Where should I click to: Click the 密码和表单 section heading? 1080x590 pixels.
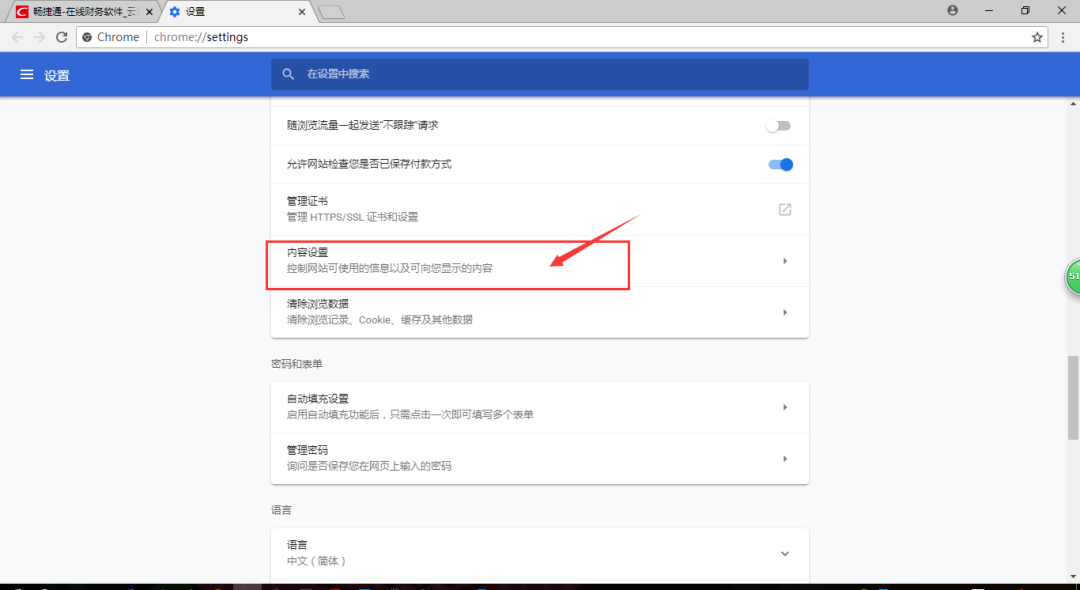[x=297, y=364]
